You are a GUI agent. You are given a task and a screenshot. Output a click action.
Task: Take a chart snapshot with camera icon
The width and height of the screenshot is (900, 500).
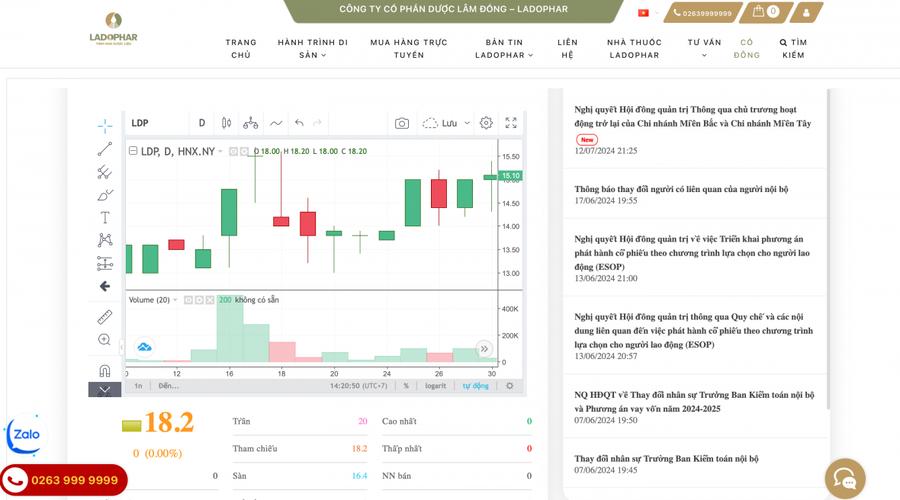coord(402,123)
